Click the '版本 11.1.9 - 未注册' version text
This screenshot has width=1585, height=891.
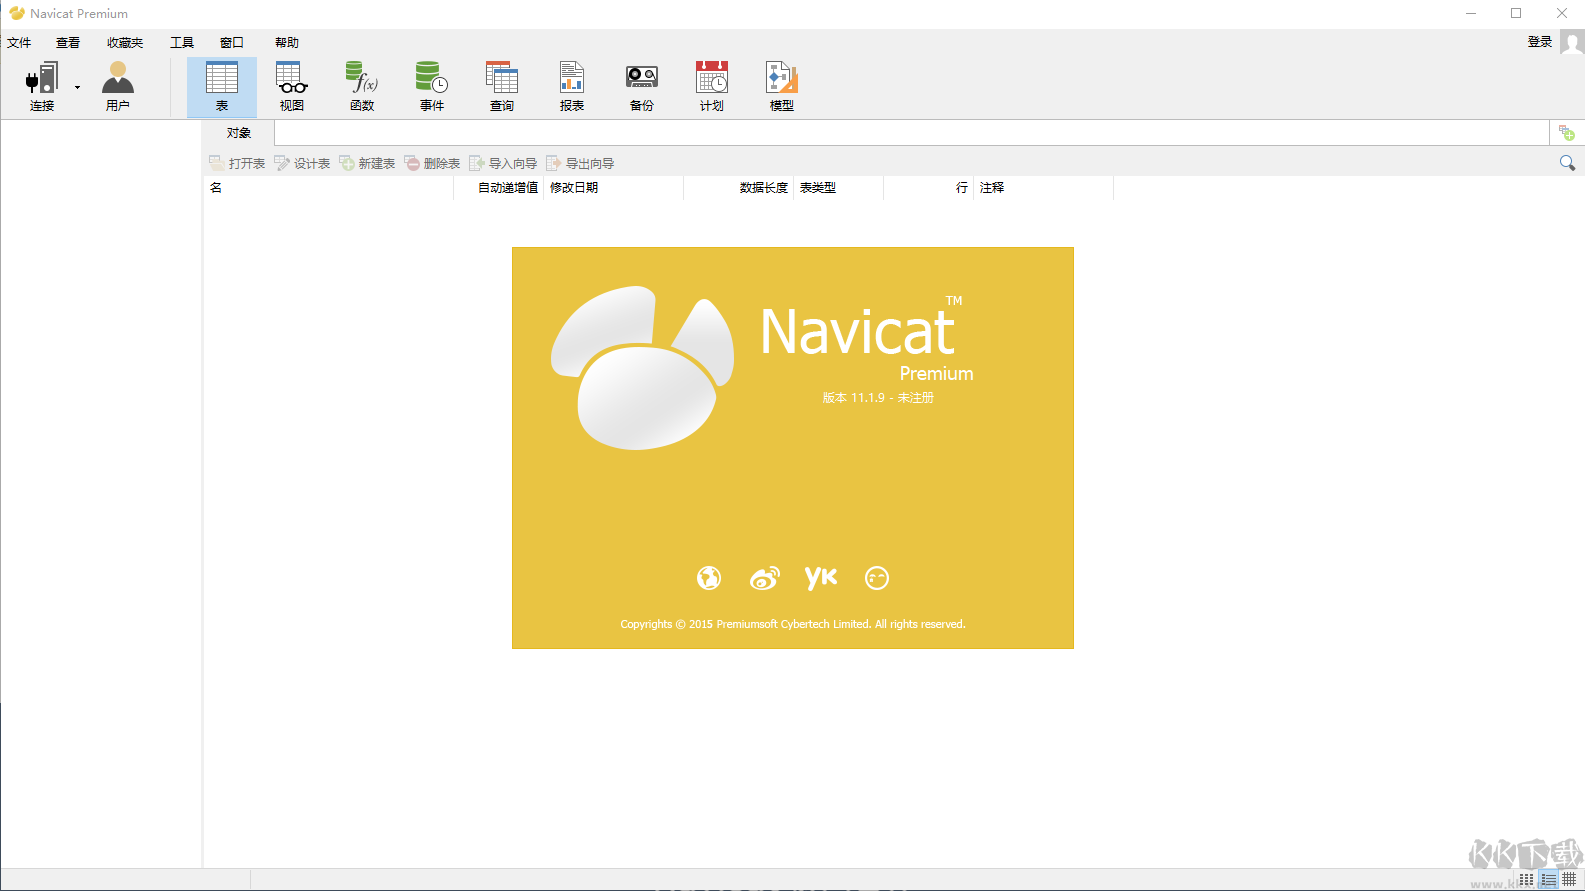878,398
